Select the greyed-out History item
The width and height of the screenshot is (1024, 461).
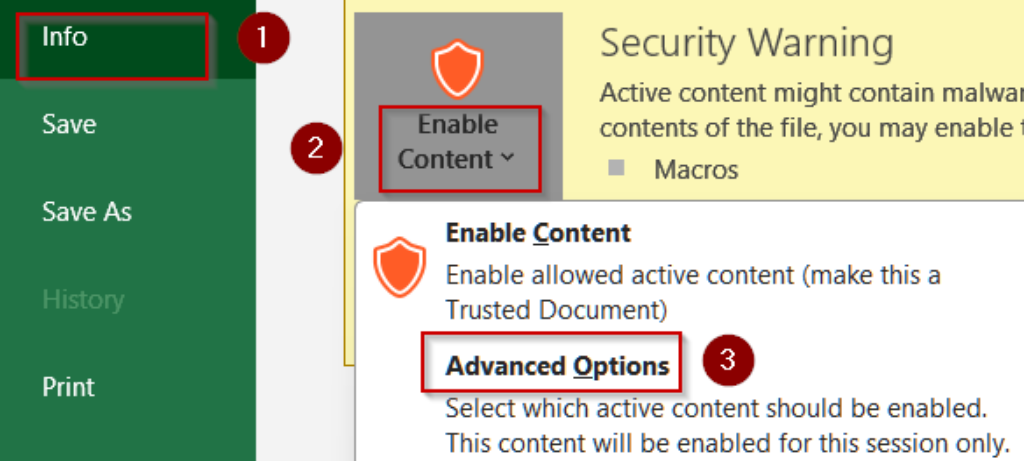[x=83, y=300]
